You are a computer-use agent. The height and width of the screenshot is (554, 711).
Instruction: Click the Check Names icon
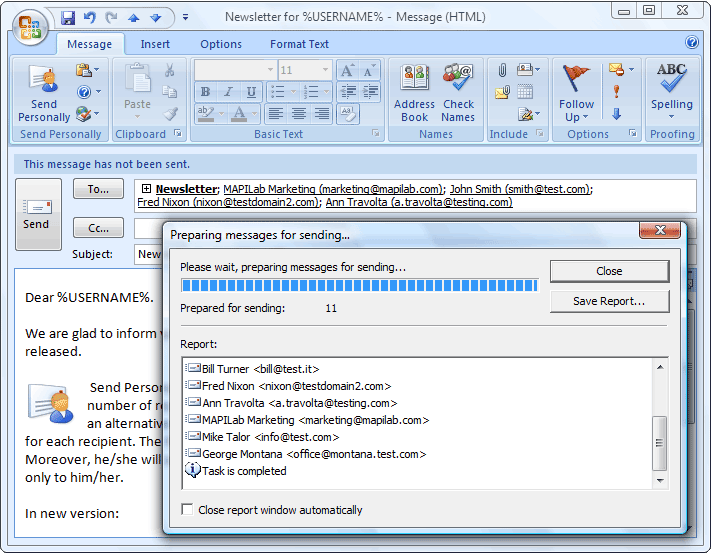click(x=458, y=93)
